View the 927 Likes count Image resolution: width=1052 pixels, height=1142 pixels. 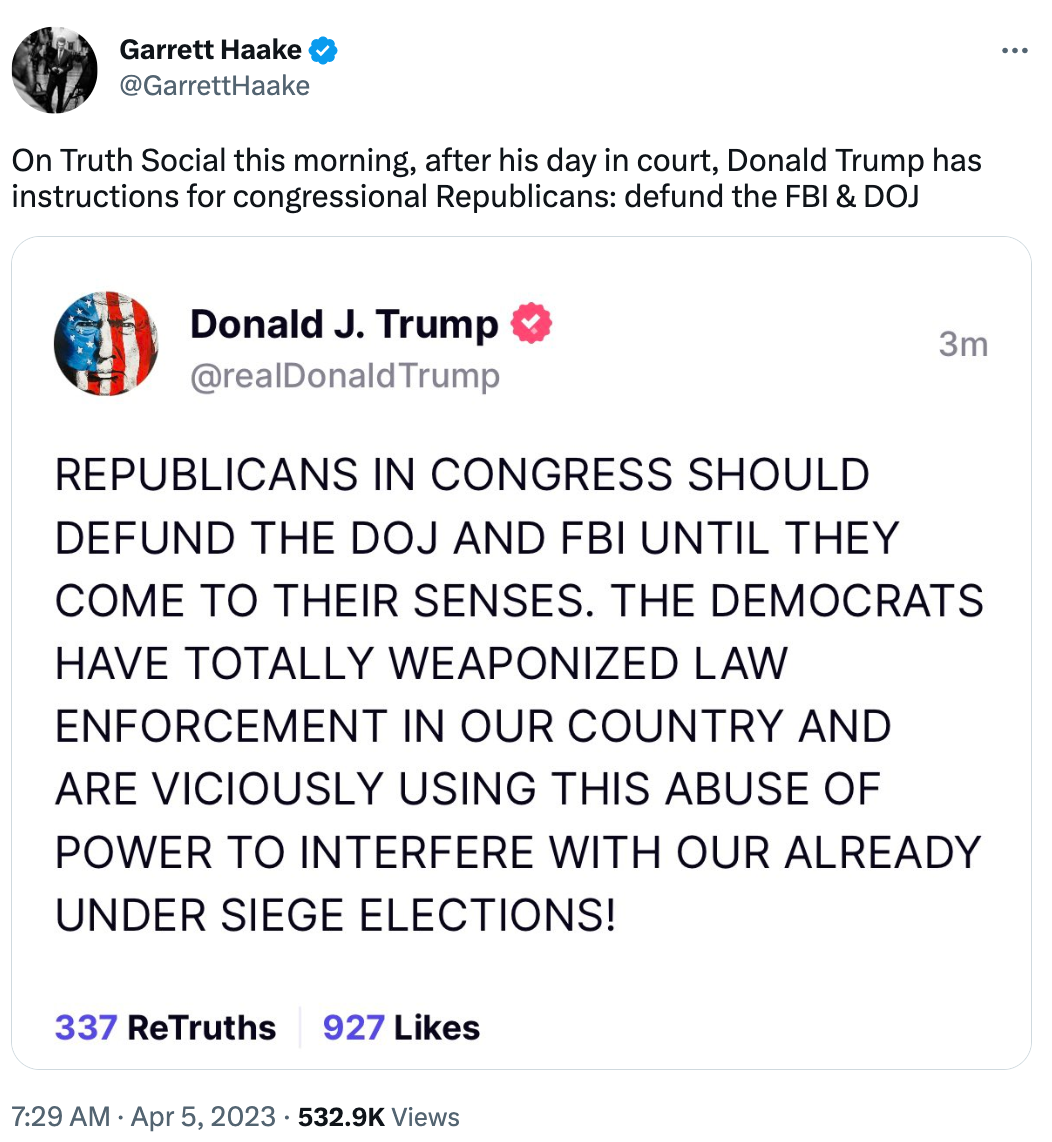pos(401,1027)
